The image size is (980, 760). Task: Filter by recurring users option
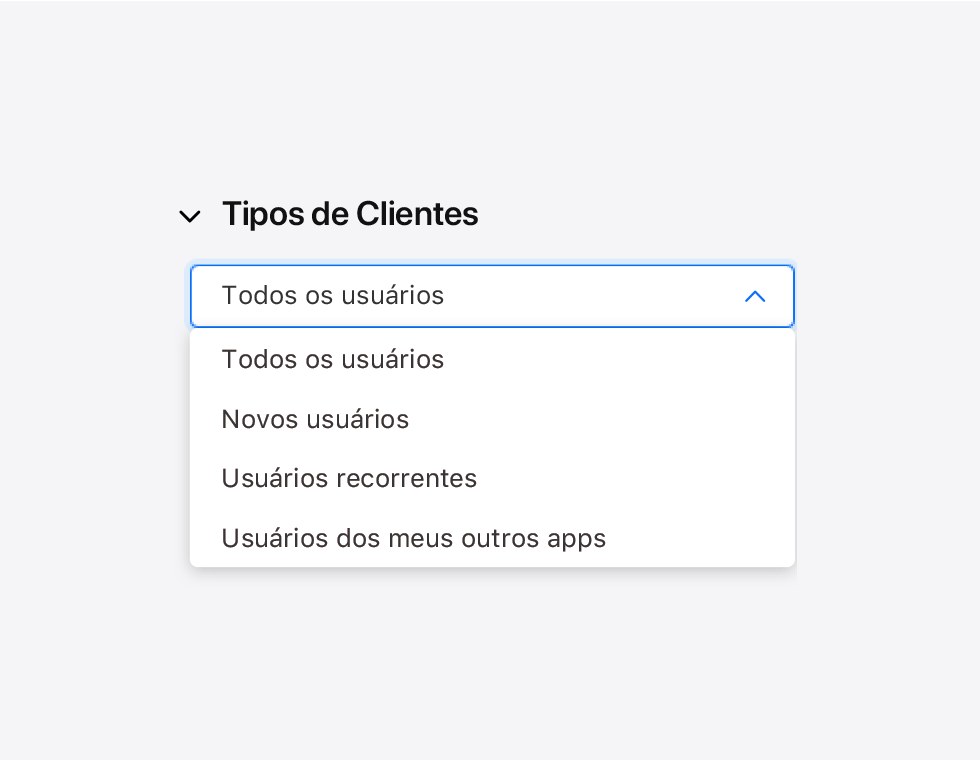[492, 478]
